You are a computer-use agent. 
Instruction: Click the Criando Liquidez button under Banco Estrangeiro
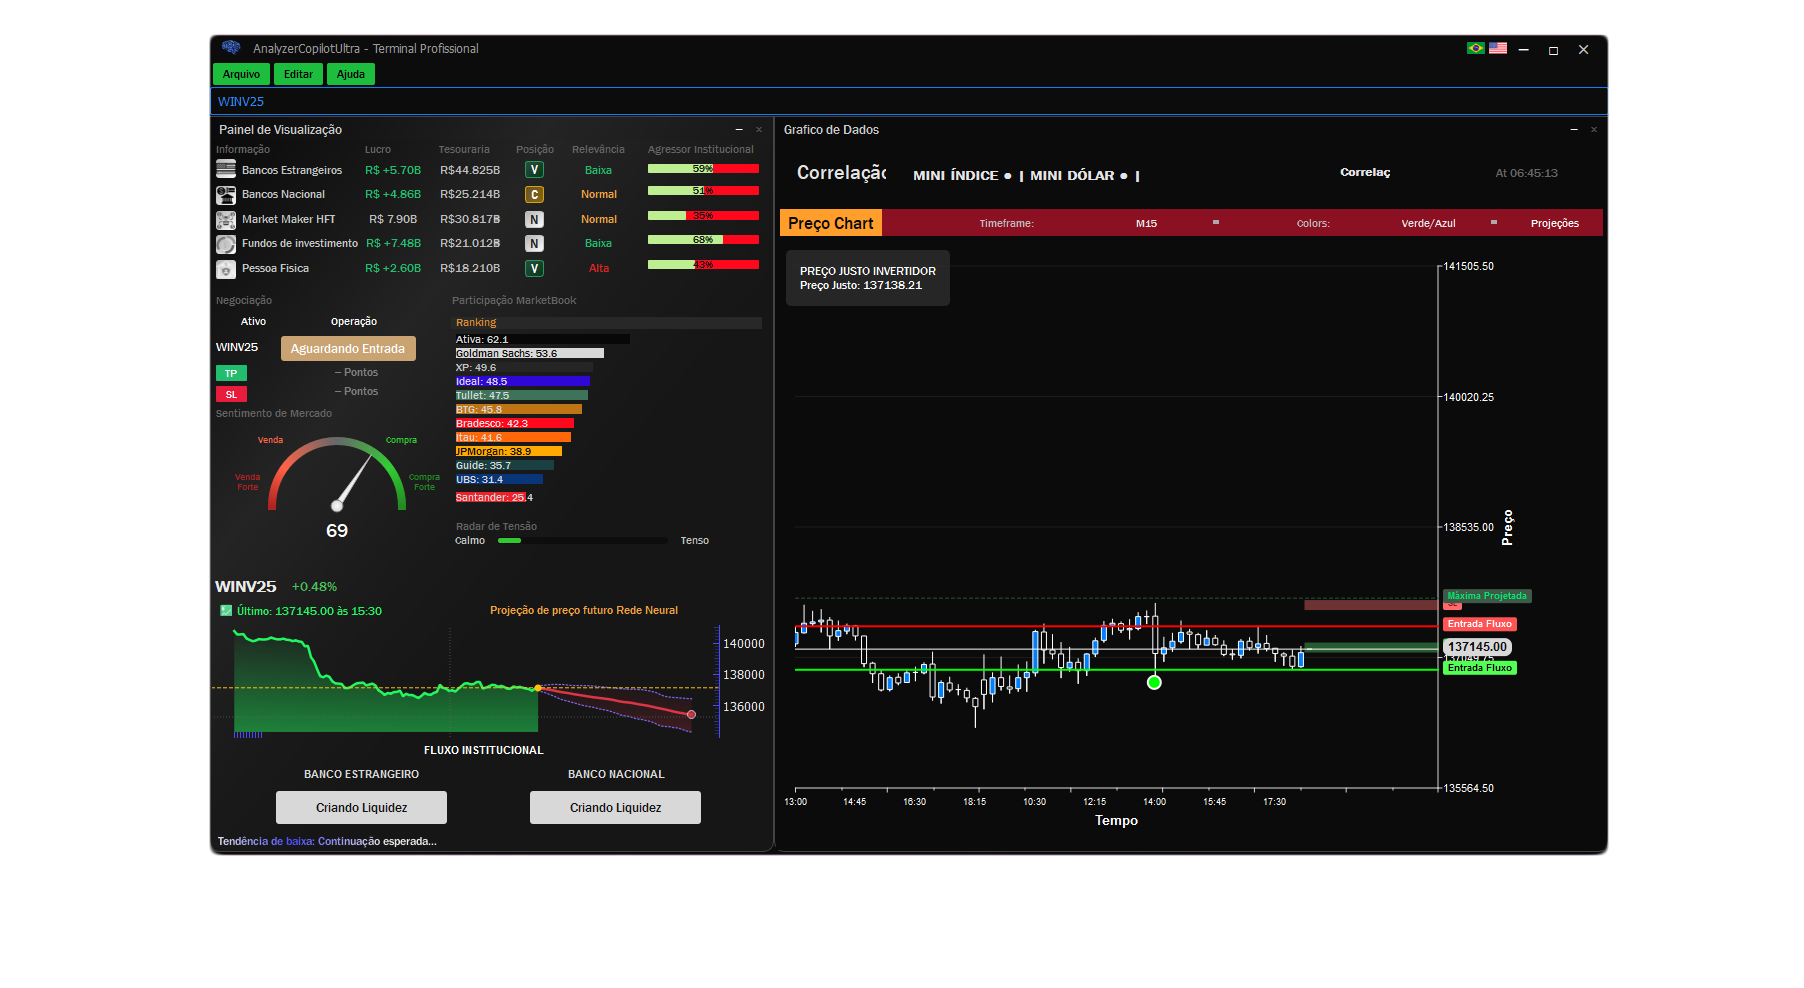(361, 807)
